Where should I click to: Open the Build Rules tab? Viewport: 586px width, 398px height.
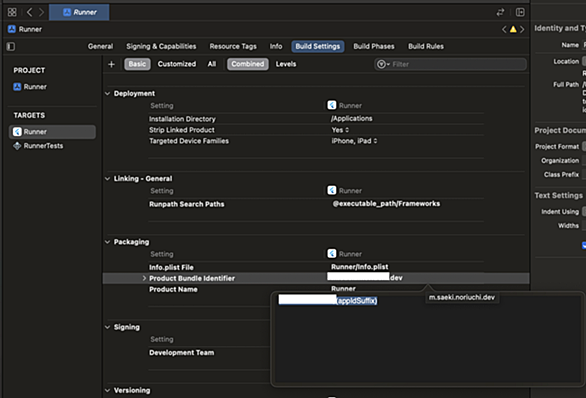click(426, 46)
